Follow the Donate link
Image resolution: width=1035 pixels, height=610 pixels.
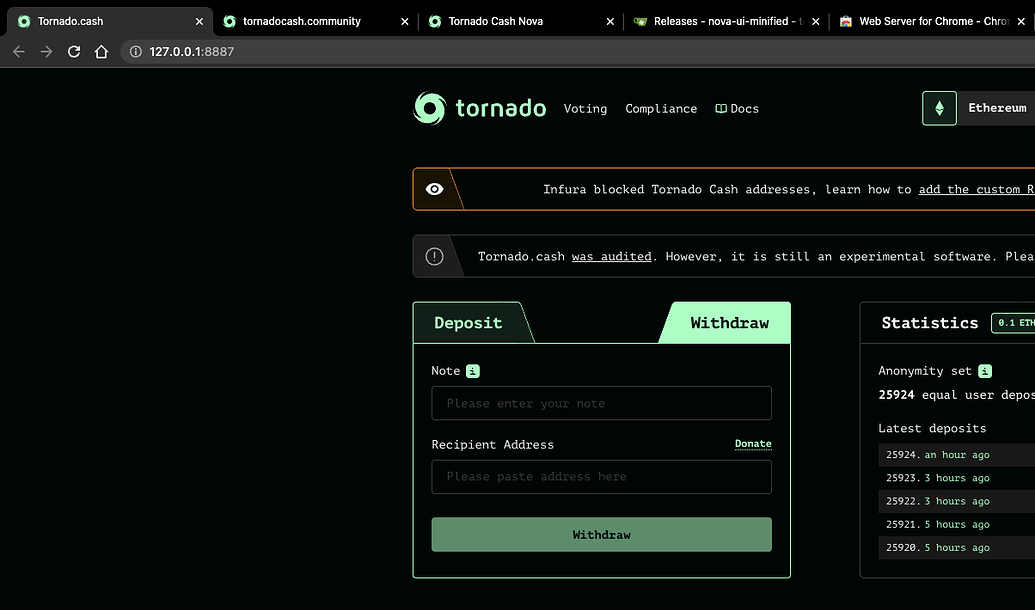pyautogui.click(x=753, y=444)
